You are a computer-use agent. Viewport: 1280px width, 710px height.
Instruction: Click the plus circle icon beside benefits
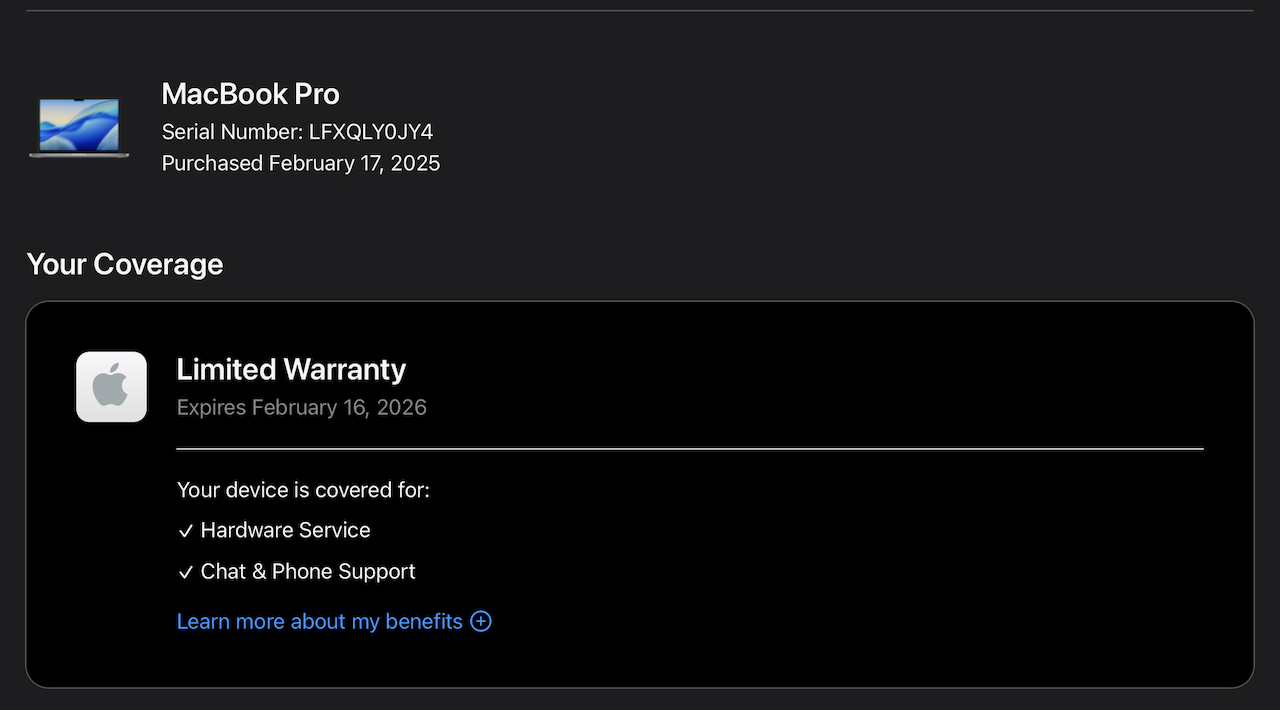click(481, 621)
